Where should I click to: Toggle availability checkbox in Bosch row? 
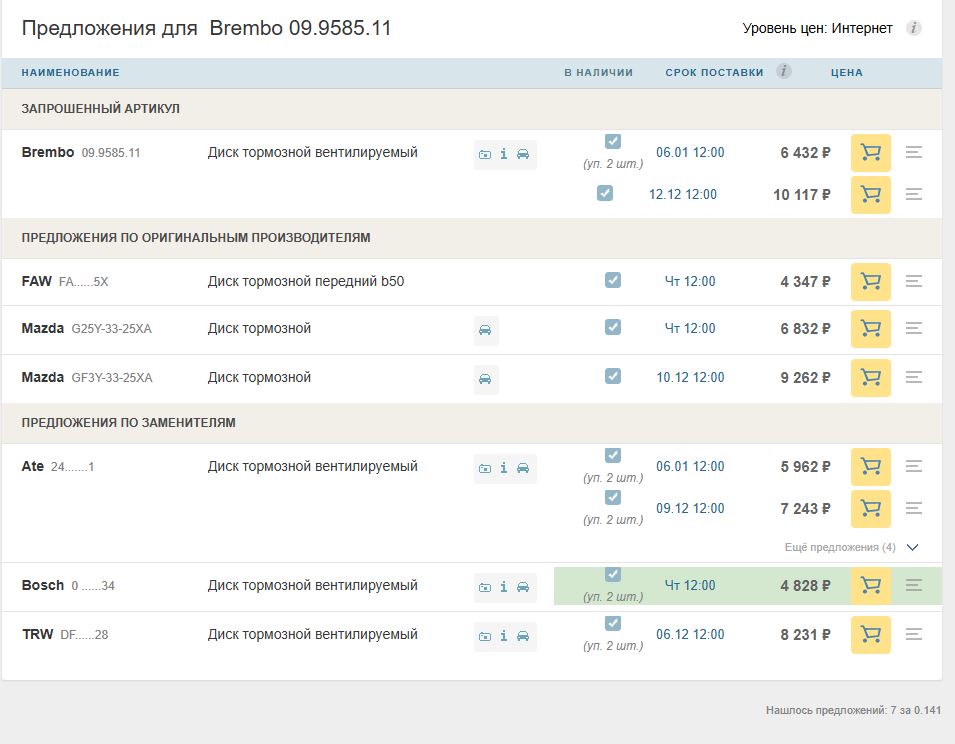pos(613,574)
